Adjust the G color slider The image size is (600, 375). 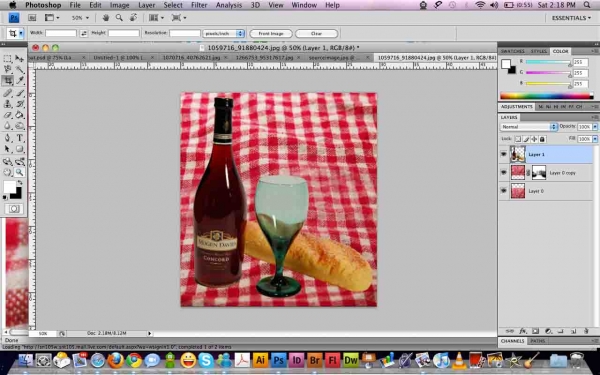click(x=548, y=73)
